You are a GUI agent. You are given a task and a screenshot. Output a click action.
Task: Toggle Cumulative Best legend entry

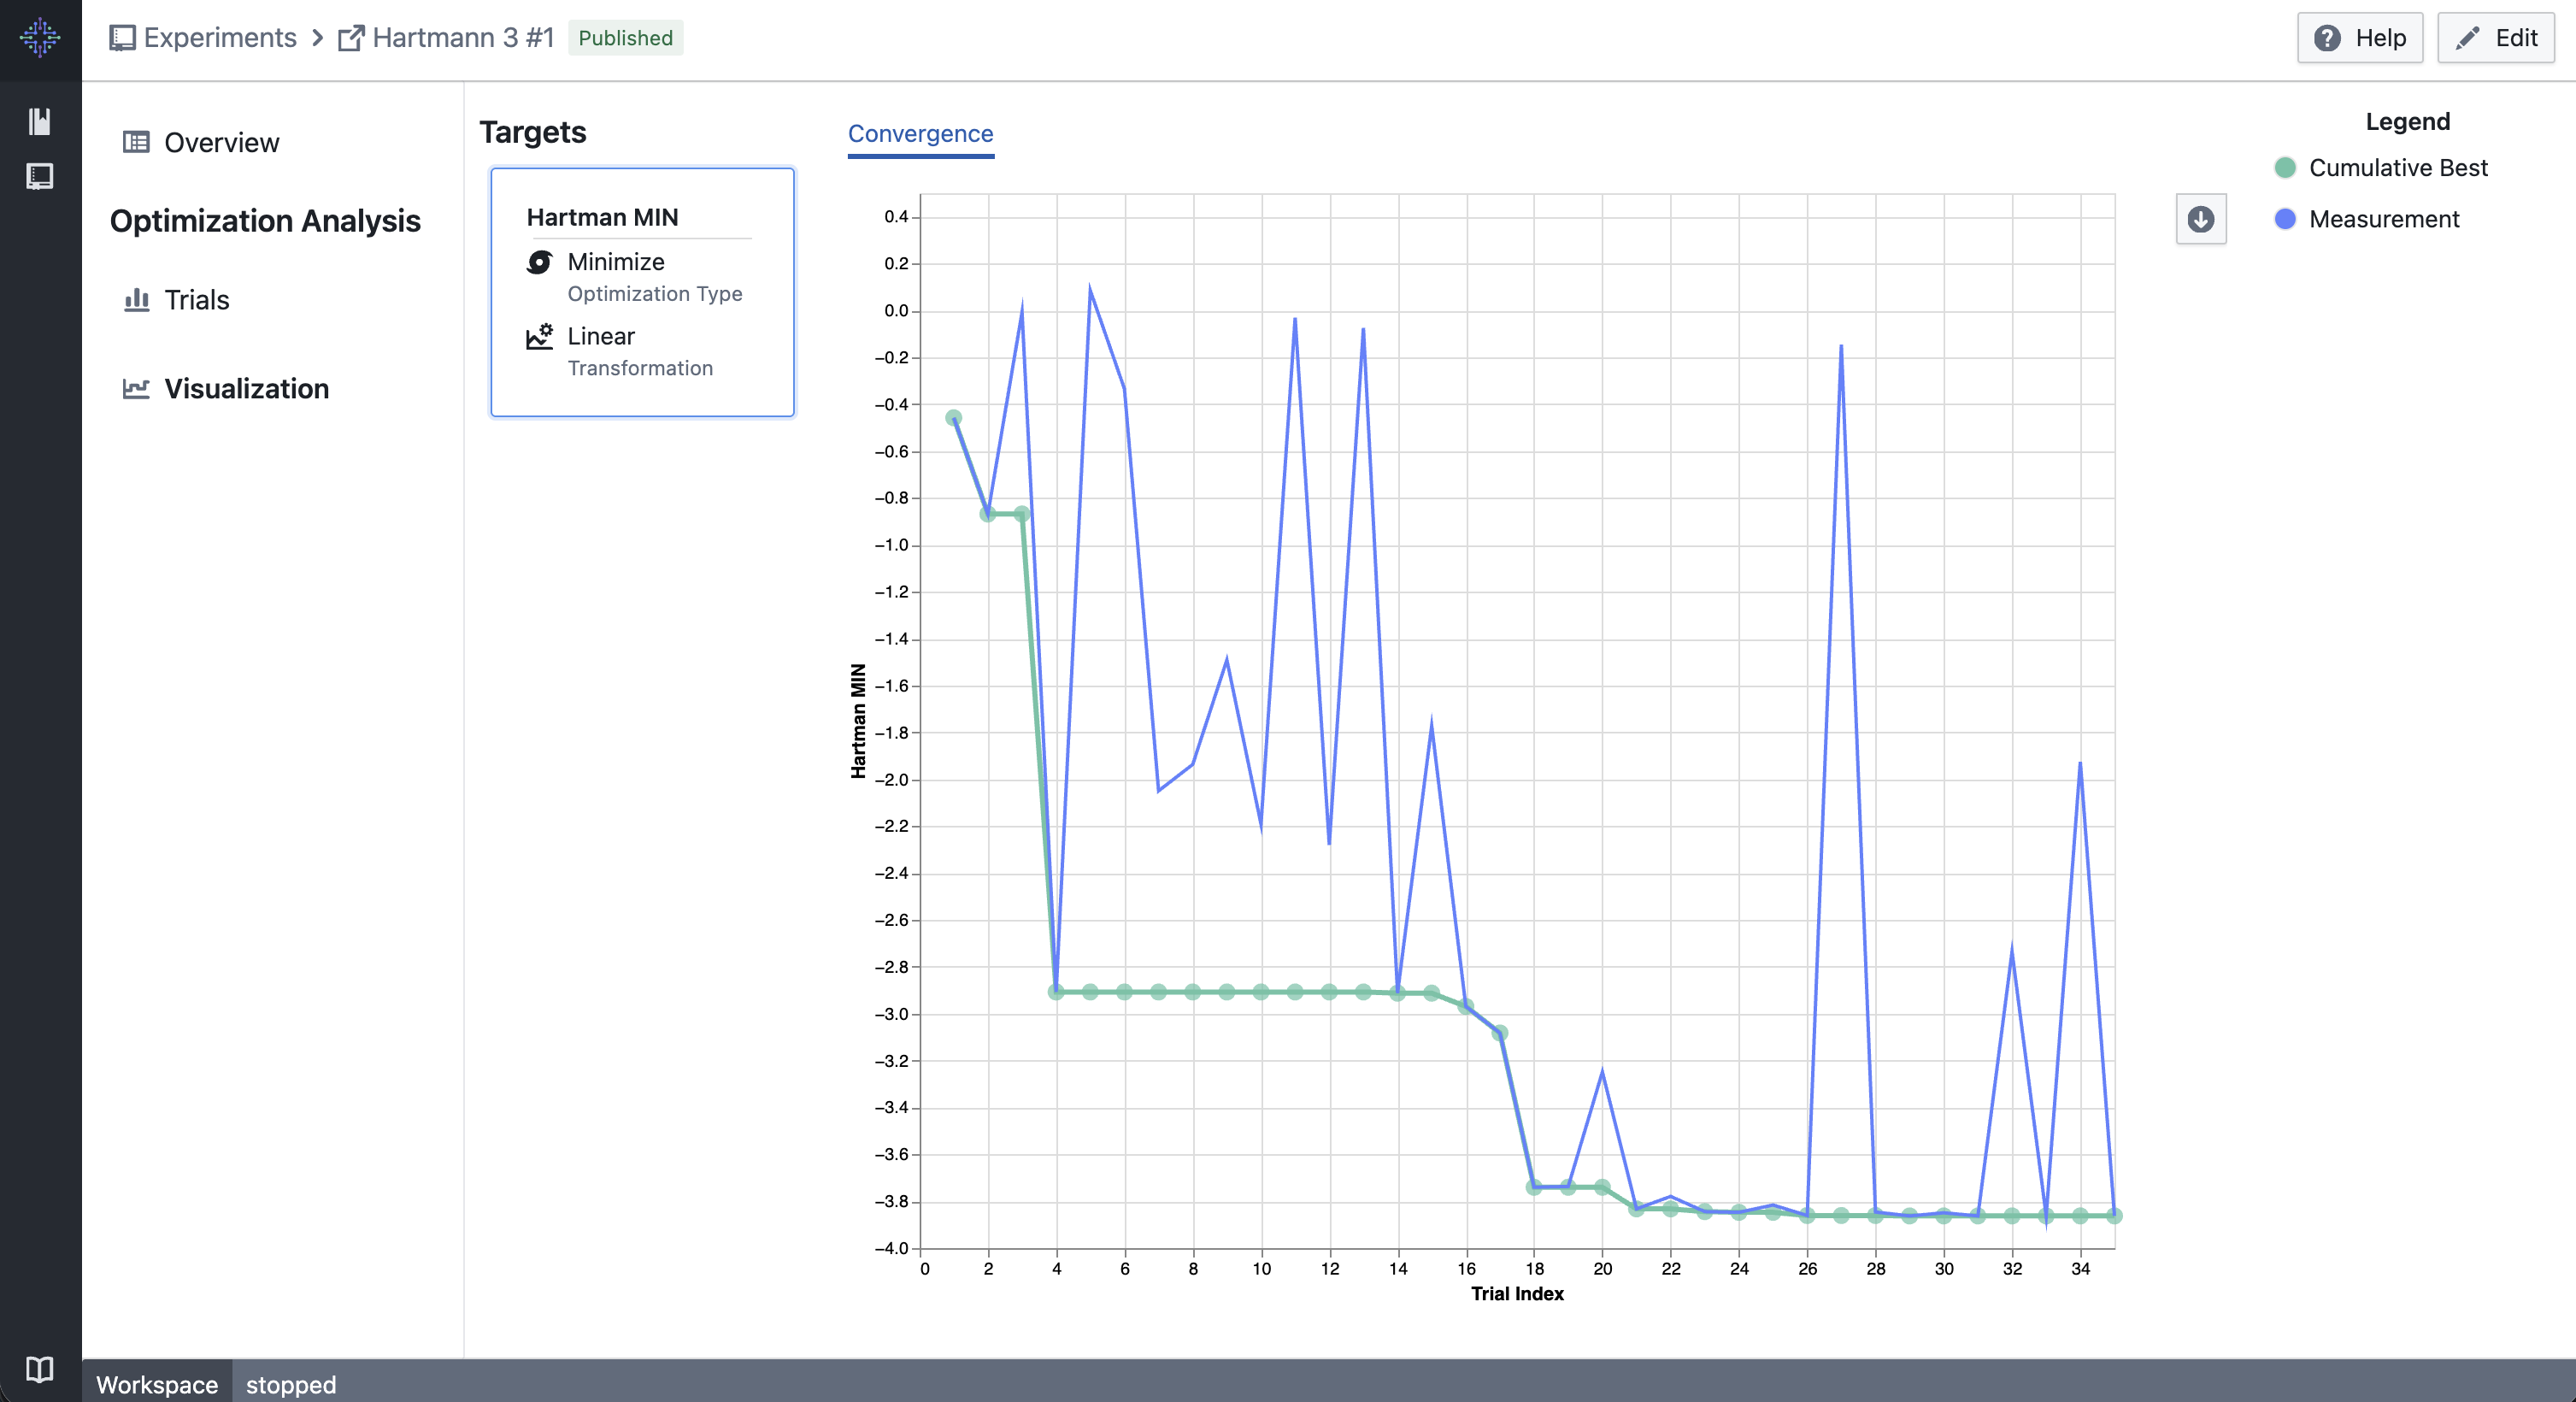[2397, 168]
